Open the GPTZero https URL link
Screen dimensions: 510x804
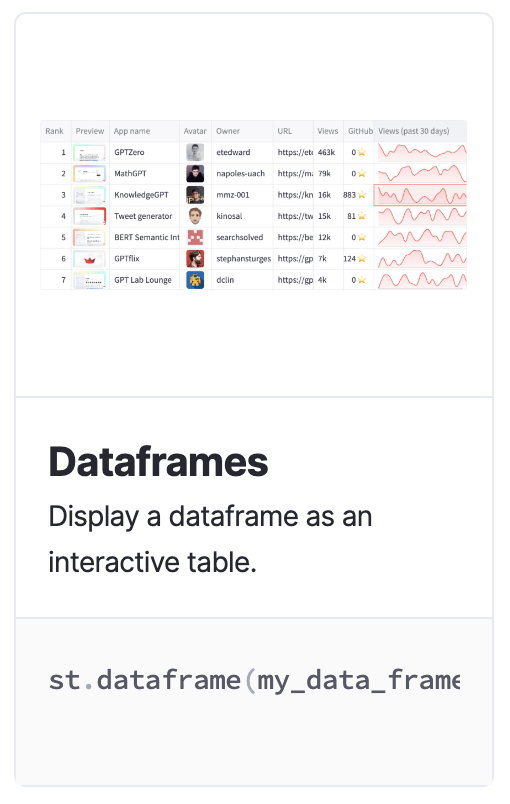pos(295,152)
